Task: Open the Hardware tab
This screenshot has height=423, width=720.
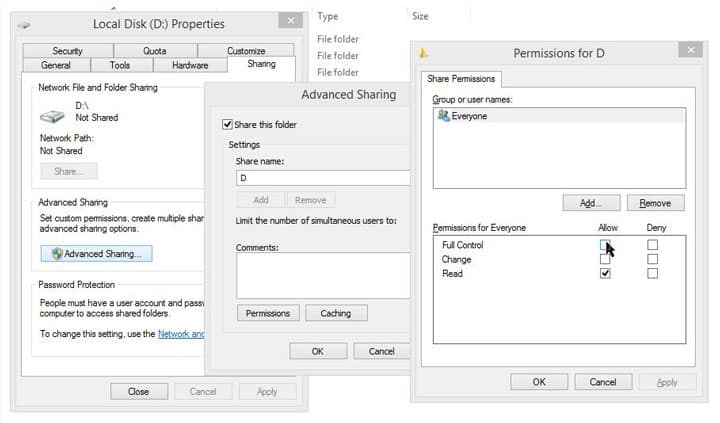Action: point(190,65)
